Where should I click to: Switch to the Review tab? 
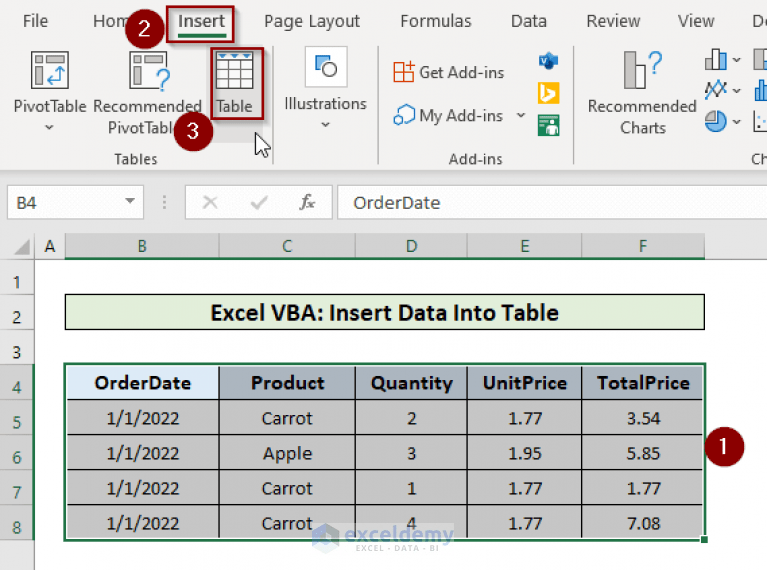[613, 21]
